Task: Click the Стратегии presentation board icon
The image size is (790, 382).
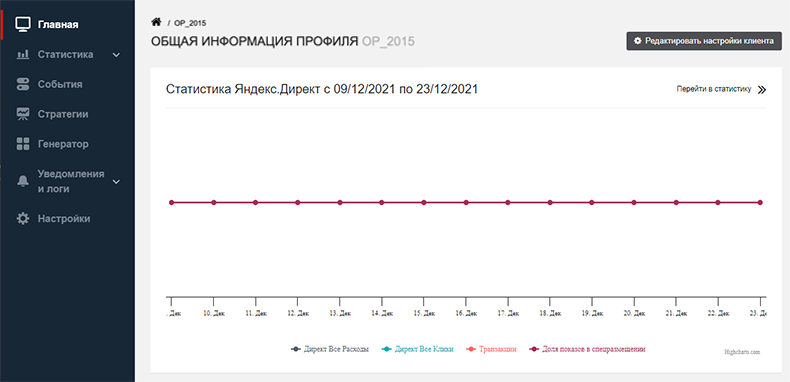Action: pos(23,114)
